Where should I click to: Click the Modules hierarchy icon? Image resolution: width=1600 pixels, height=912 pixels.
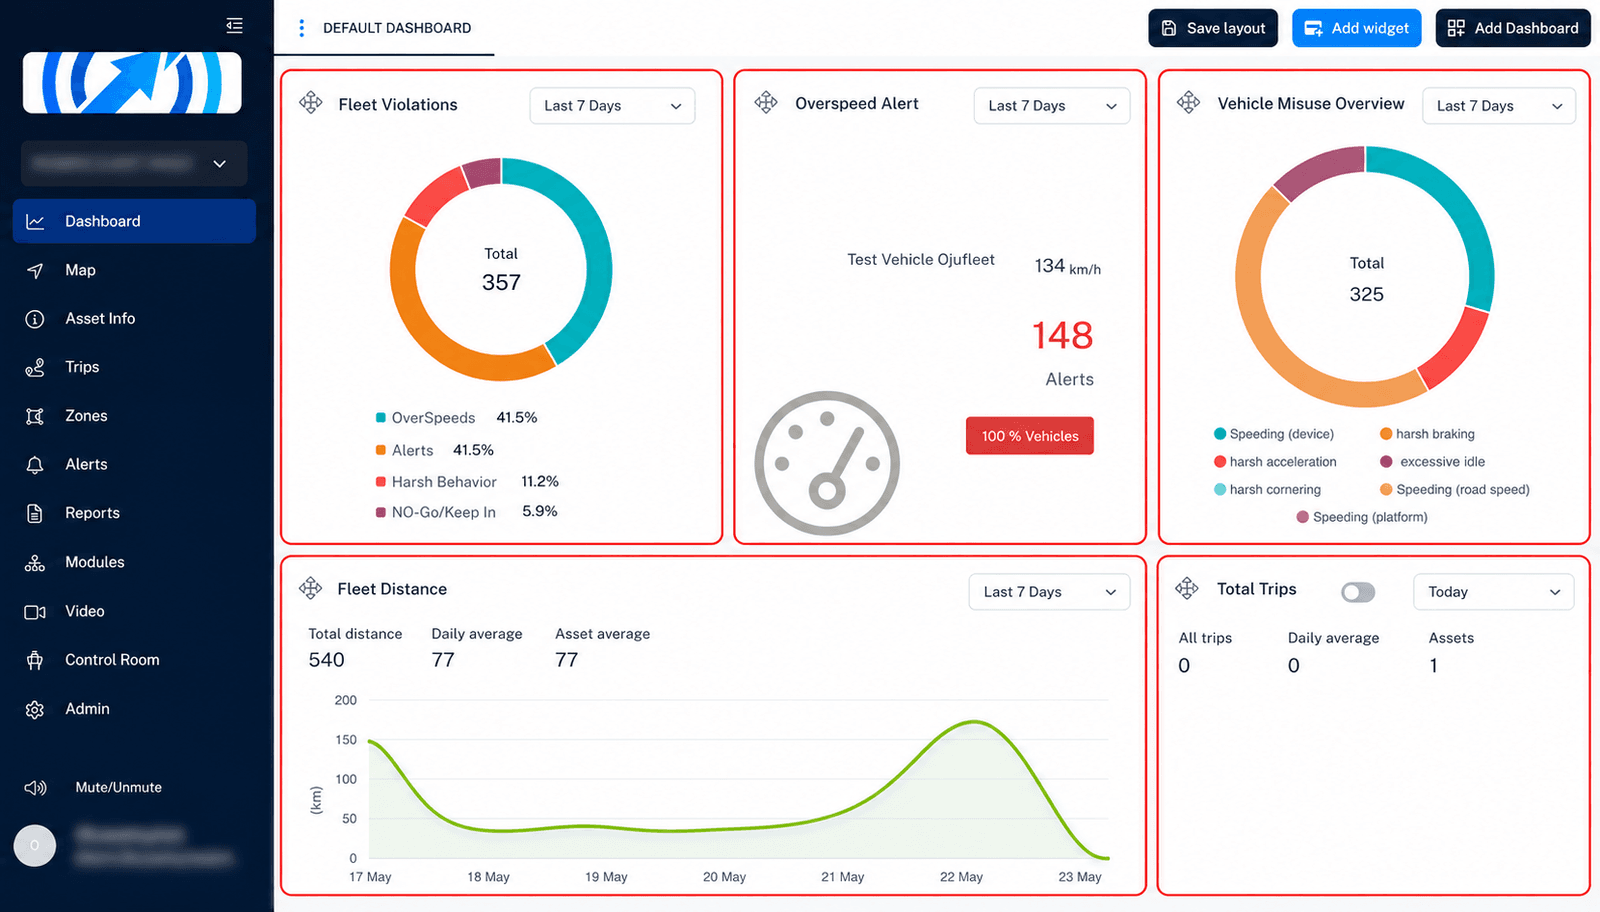[35, 562]
